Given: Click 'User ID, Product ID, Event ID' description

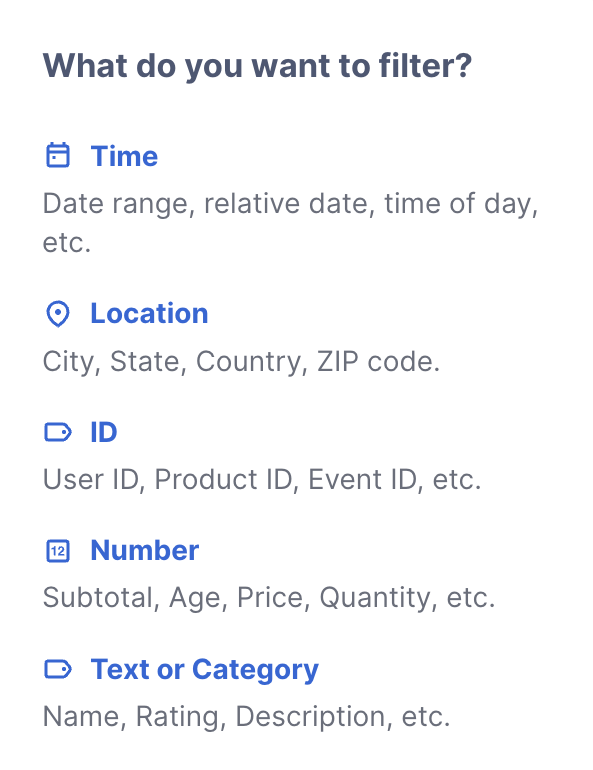Looking at the screenshot, I should [x=262, y=480].
